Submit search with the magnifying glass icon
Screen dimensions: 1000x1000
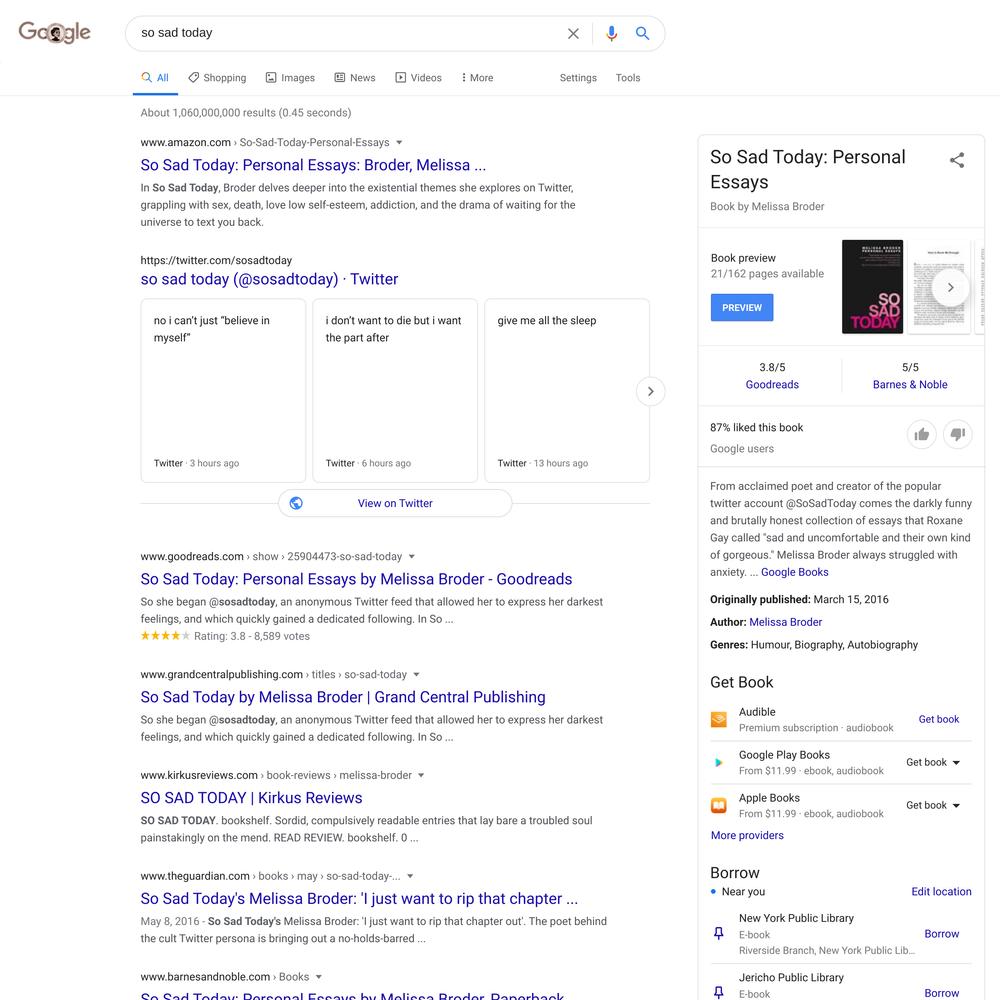point(642,33)
